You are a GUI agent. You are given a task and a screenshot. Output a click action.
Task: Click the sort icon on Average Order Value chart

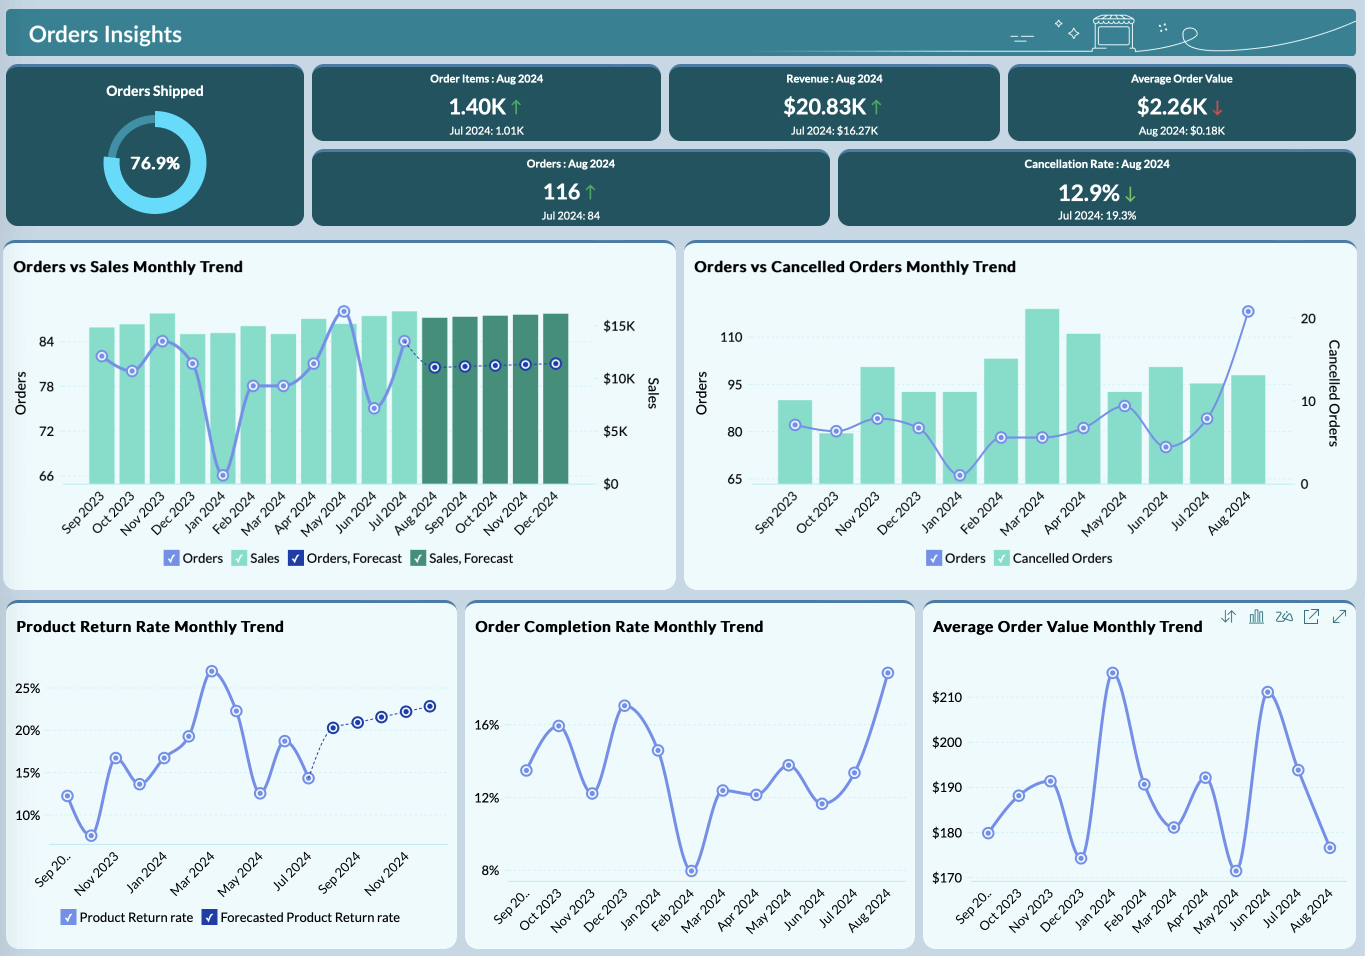click(x=1228, y=617)
